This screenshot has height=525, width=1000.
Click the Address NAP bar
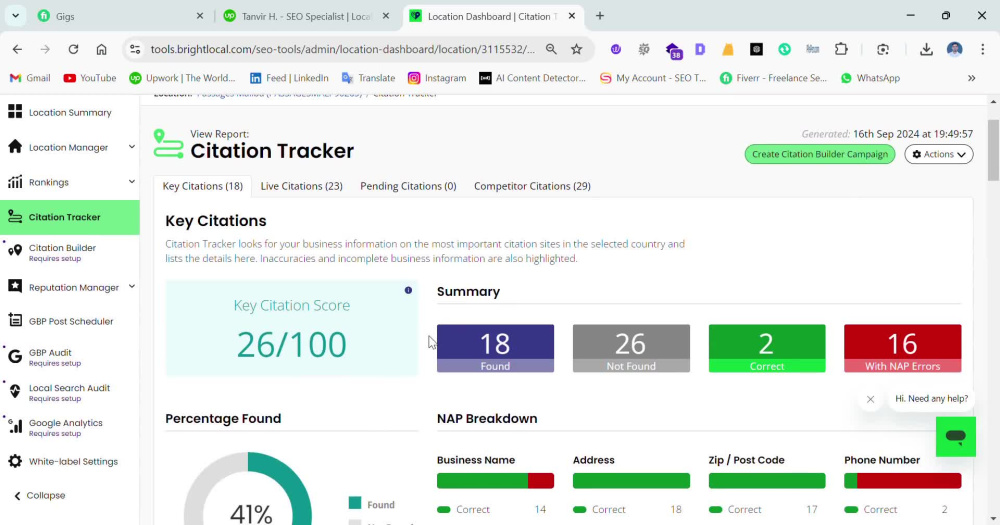(631, 481)
